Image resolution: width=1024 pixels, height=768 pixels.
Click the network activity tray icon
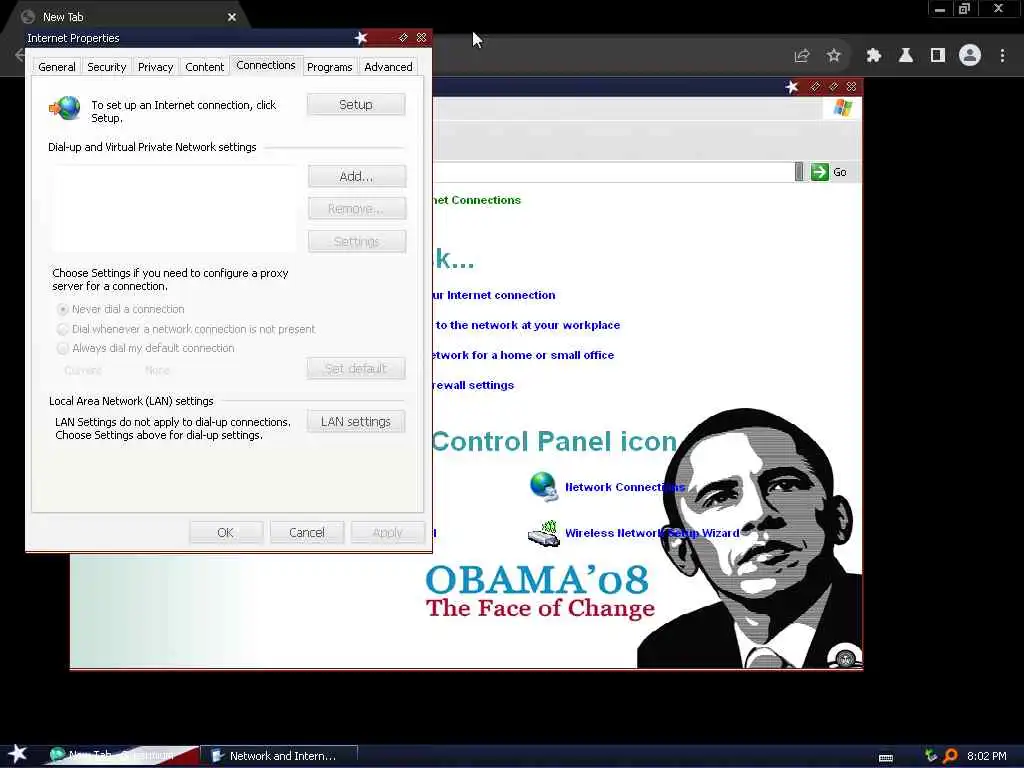931,756
